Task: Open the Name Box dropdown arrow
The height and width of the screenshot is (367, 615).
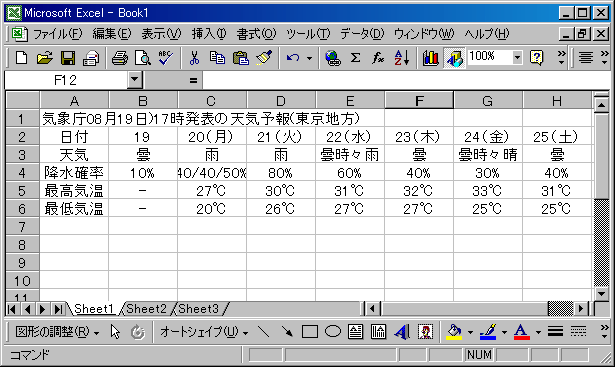Action: tap(134, 80)
